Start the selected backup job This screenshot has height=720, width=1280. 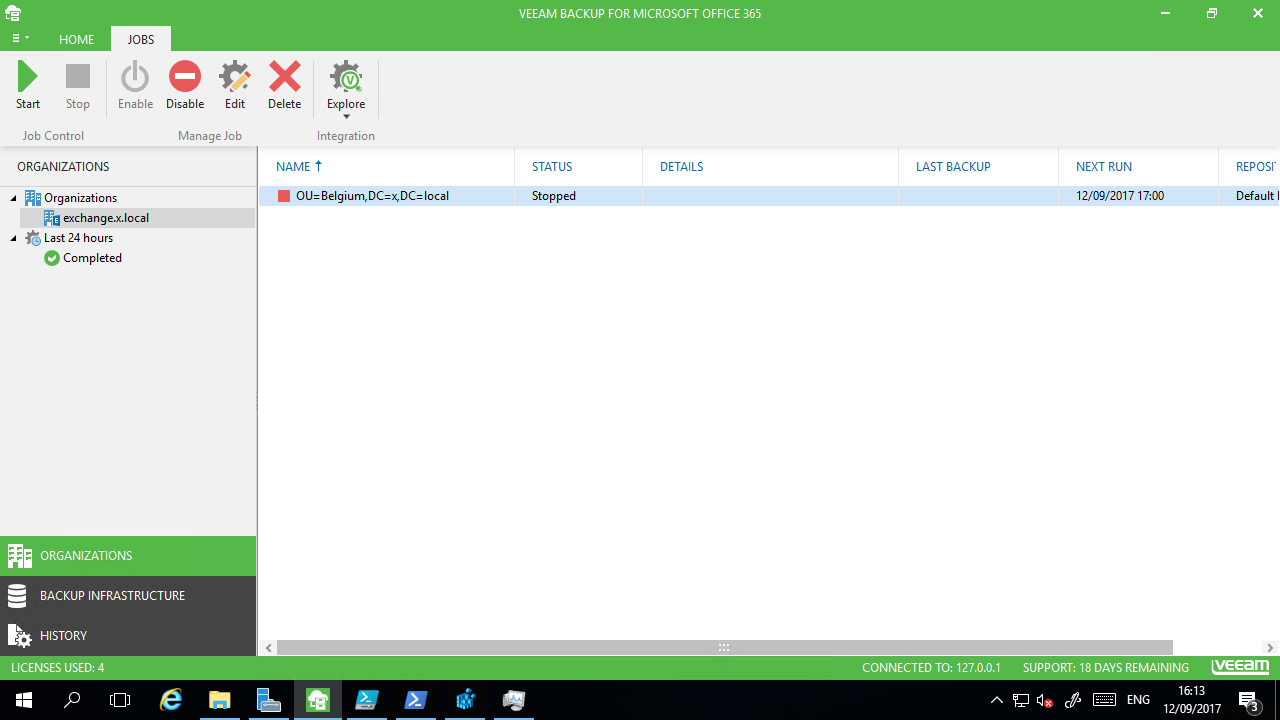(x=28, y=85)
